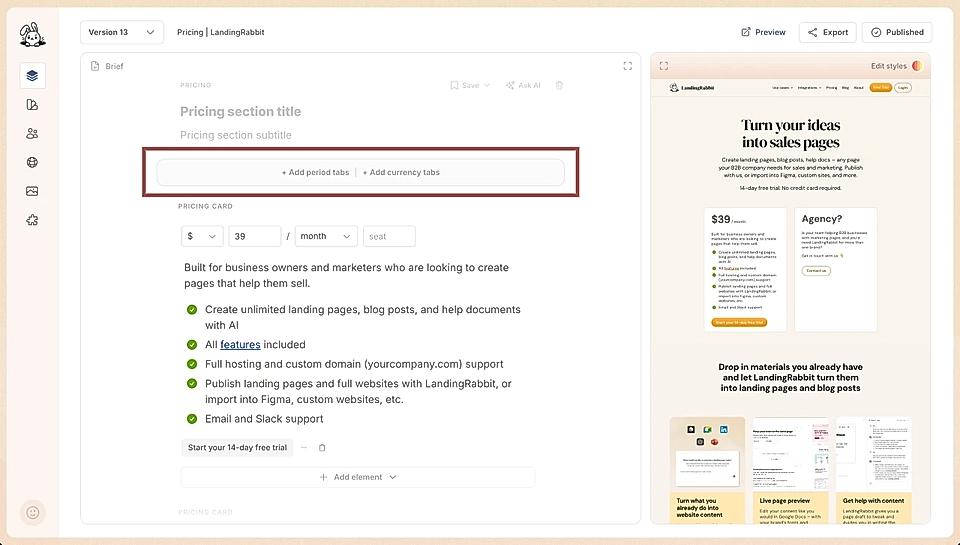Open the features hyperlink
Screen dimensions: 960x545
[x=240, y=345]
